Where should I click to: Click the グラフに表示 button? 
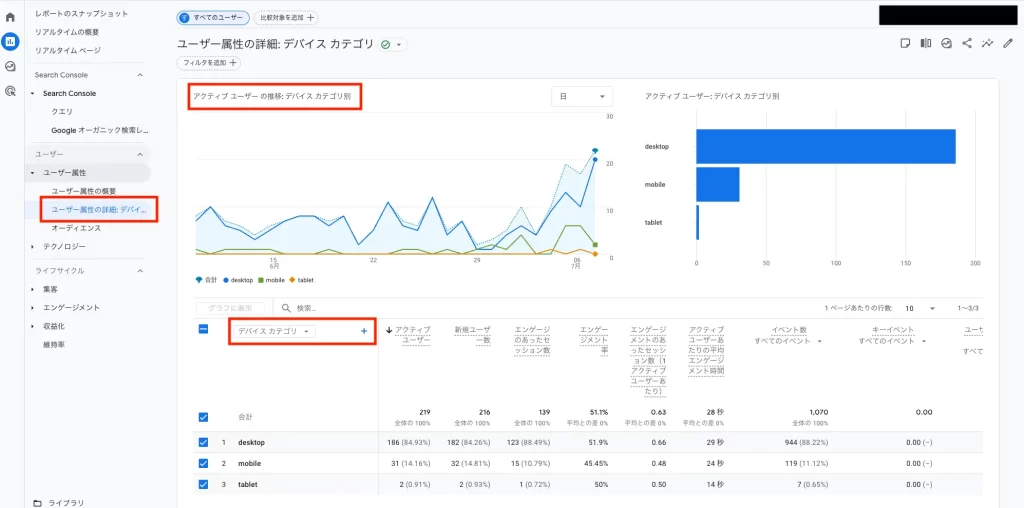pyautogui.click(x=229, y=308)
